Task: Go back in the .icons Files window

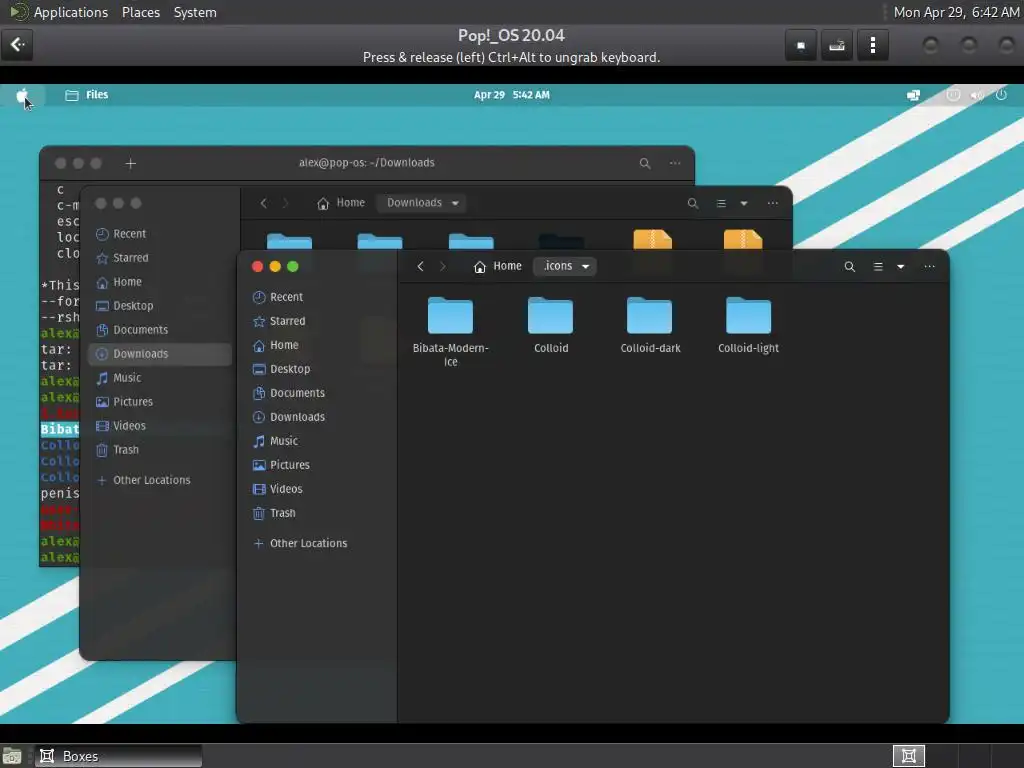Action: (x=421, y=266)
